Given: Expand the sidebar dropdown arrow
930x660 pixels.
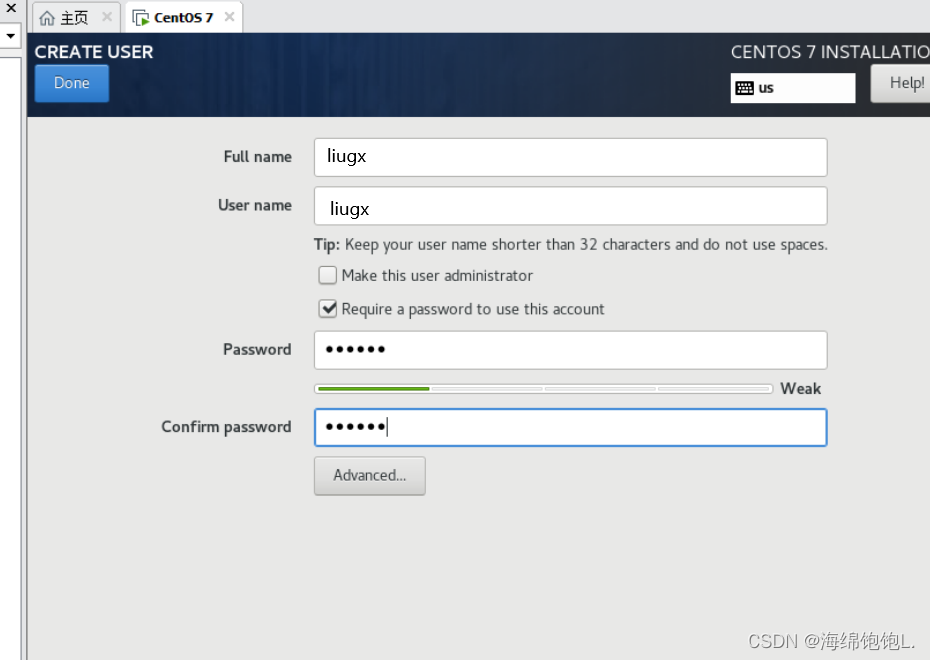Looking at the screenshot, I should coord(11,36).
